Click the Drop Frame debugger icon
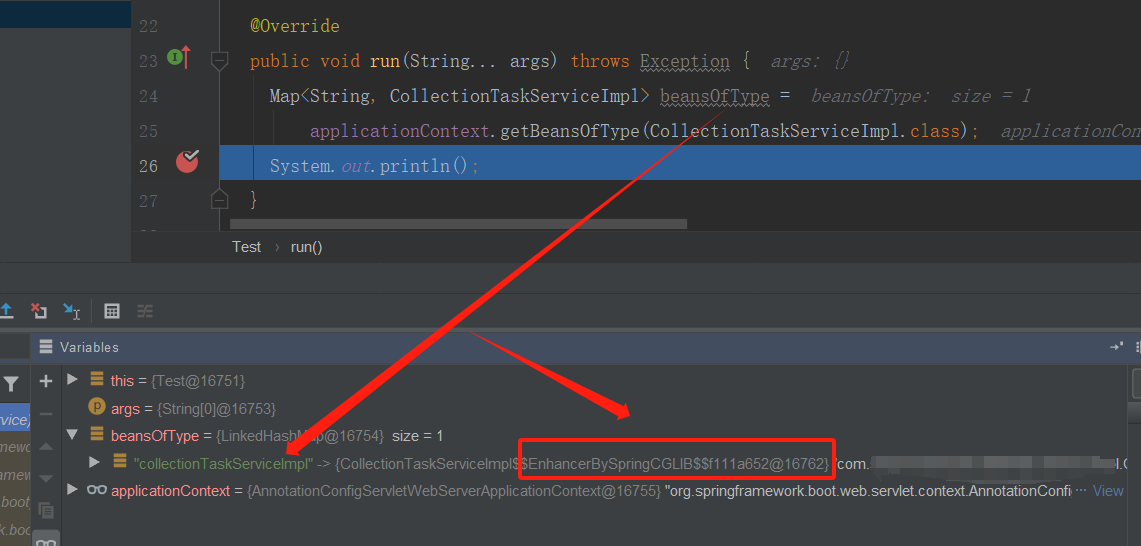Viewport: 1141px width, 546px height. pos(39,312)
